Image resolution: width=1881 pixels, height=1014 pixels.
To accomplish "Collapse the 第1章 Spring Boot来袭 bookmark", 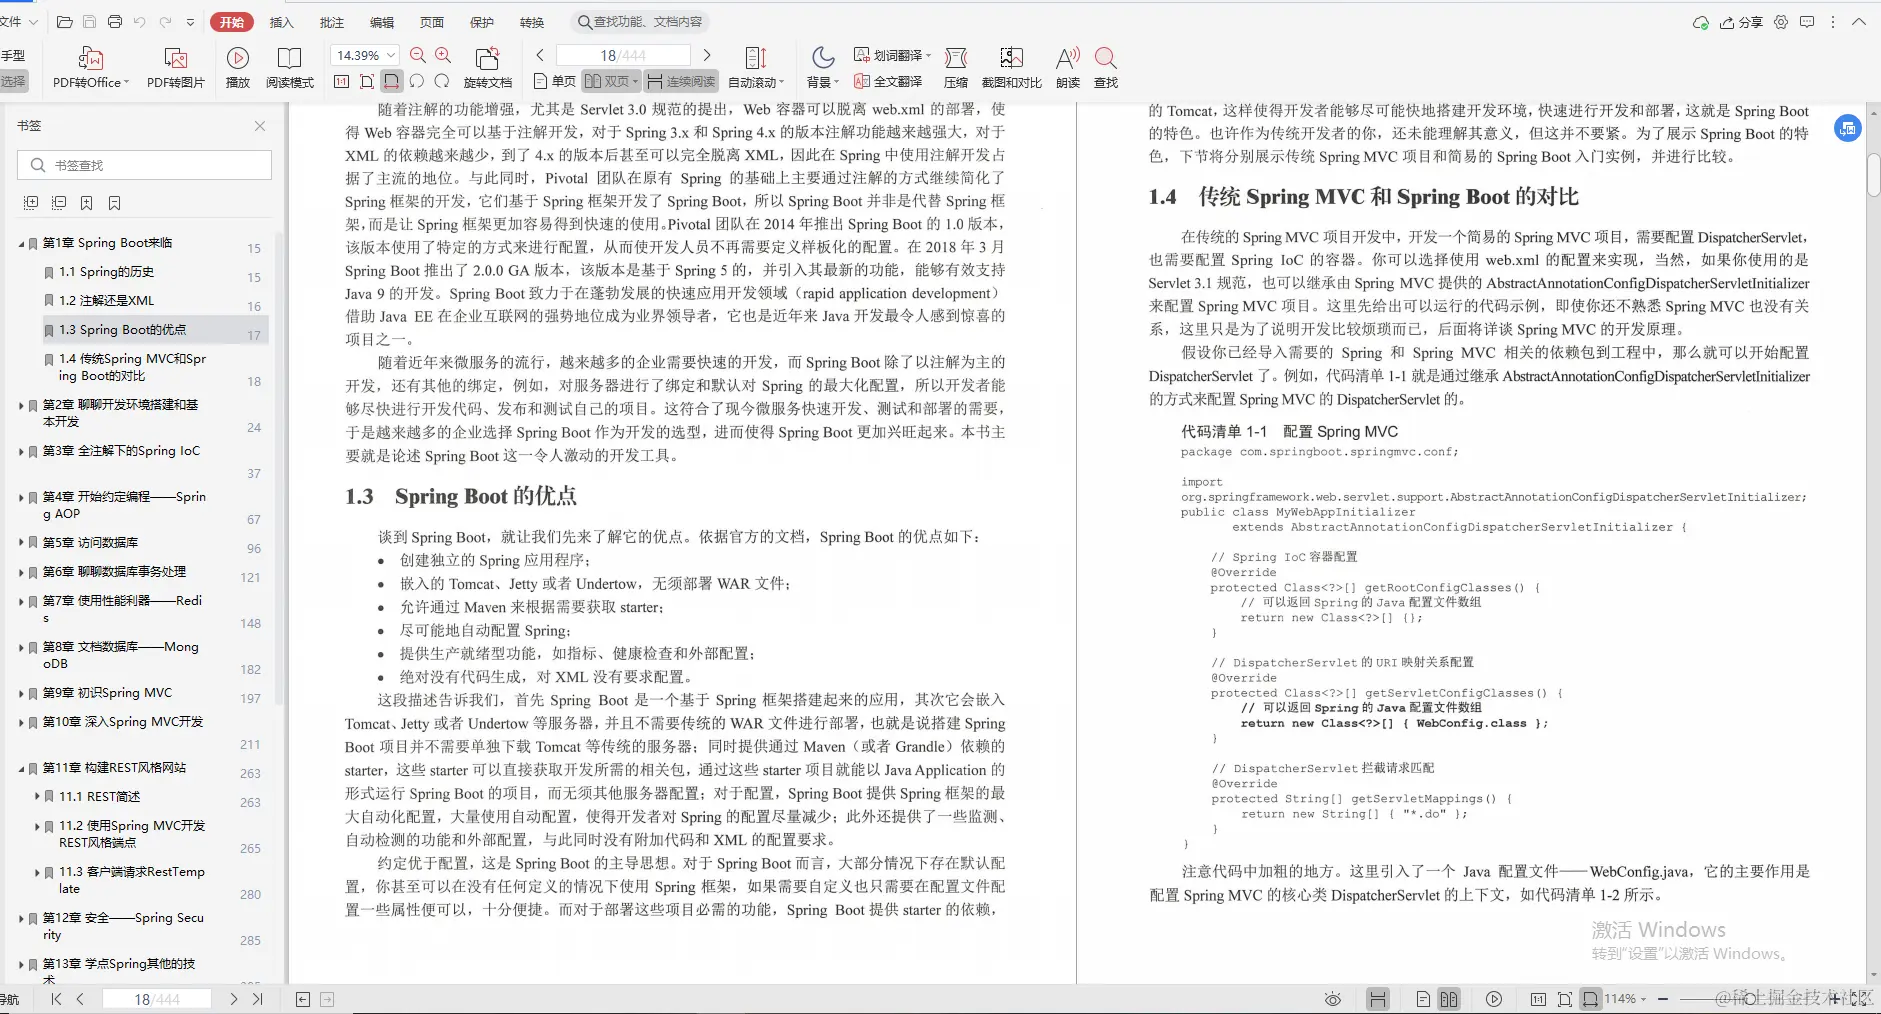I will point(22,242).
